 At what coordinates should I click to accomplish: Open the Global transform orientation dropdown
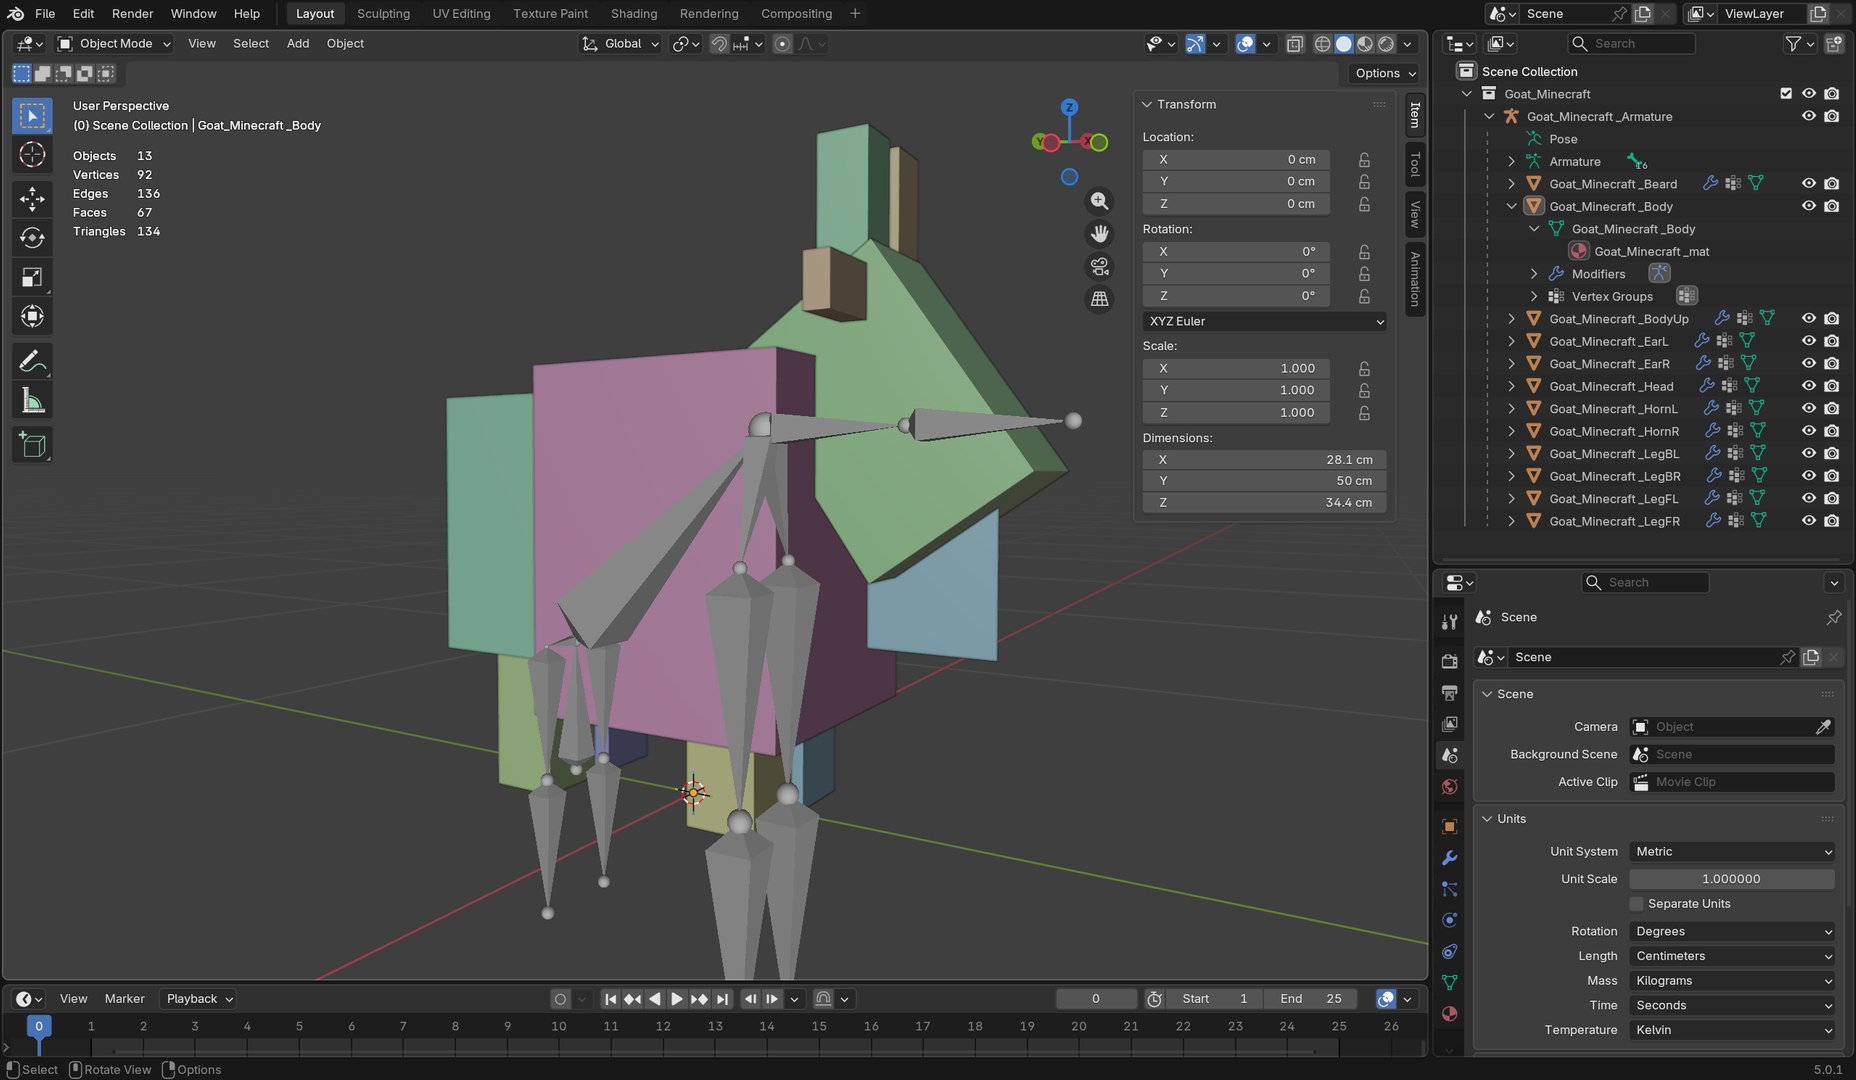[x=621, y=44]
